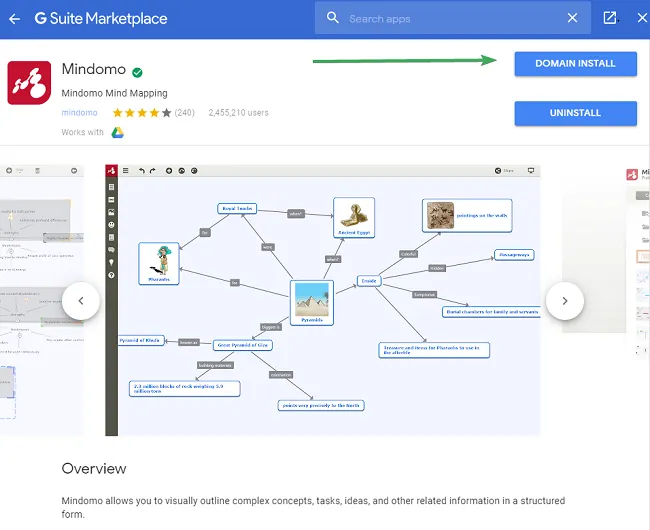Click the Google Drive icon by Works with
Screen dimensions: 650x530
[117, 133]
